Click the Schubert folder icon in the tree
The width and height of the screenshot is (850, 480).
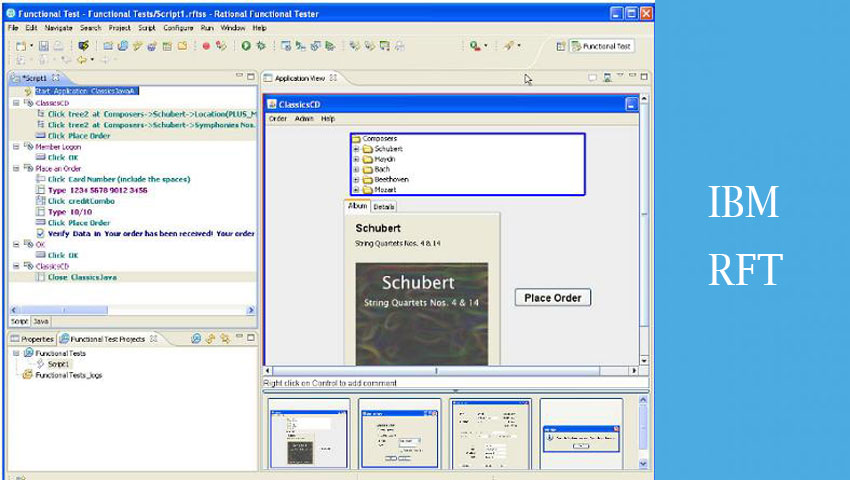coord(368,148)
